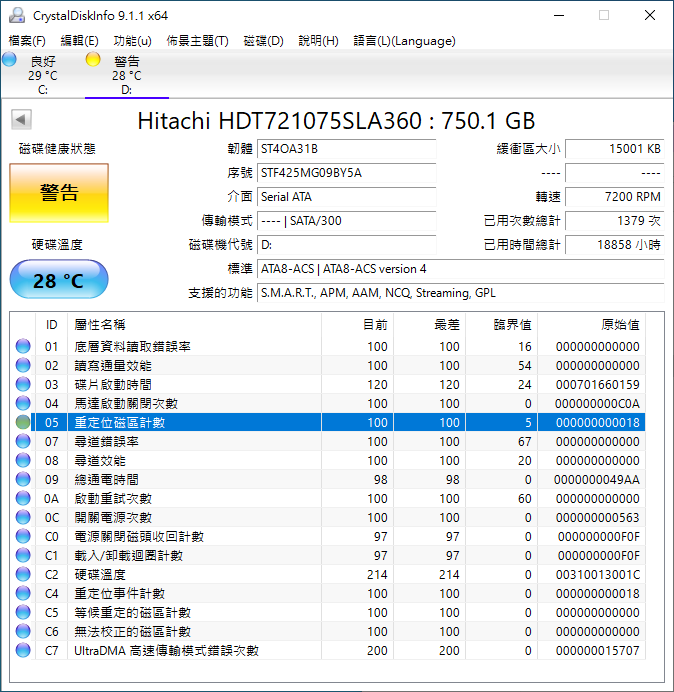Image resolution: width=674 pixels, height=692 pixels.
Task: Click raw value 000701660159 of spin-up time
Action: coord(598,384)
